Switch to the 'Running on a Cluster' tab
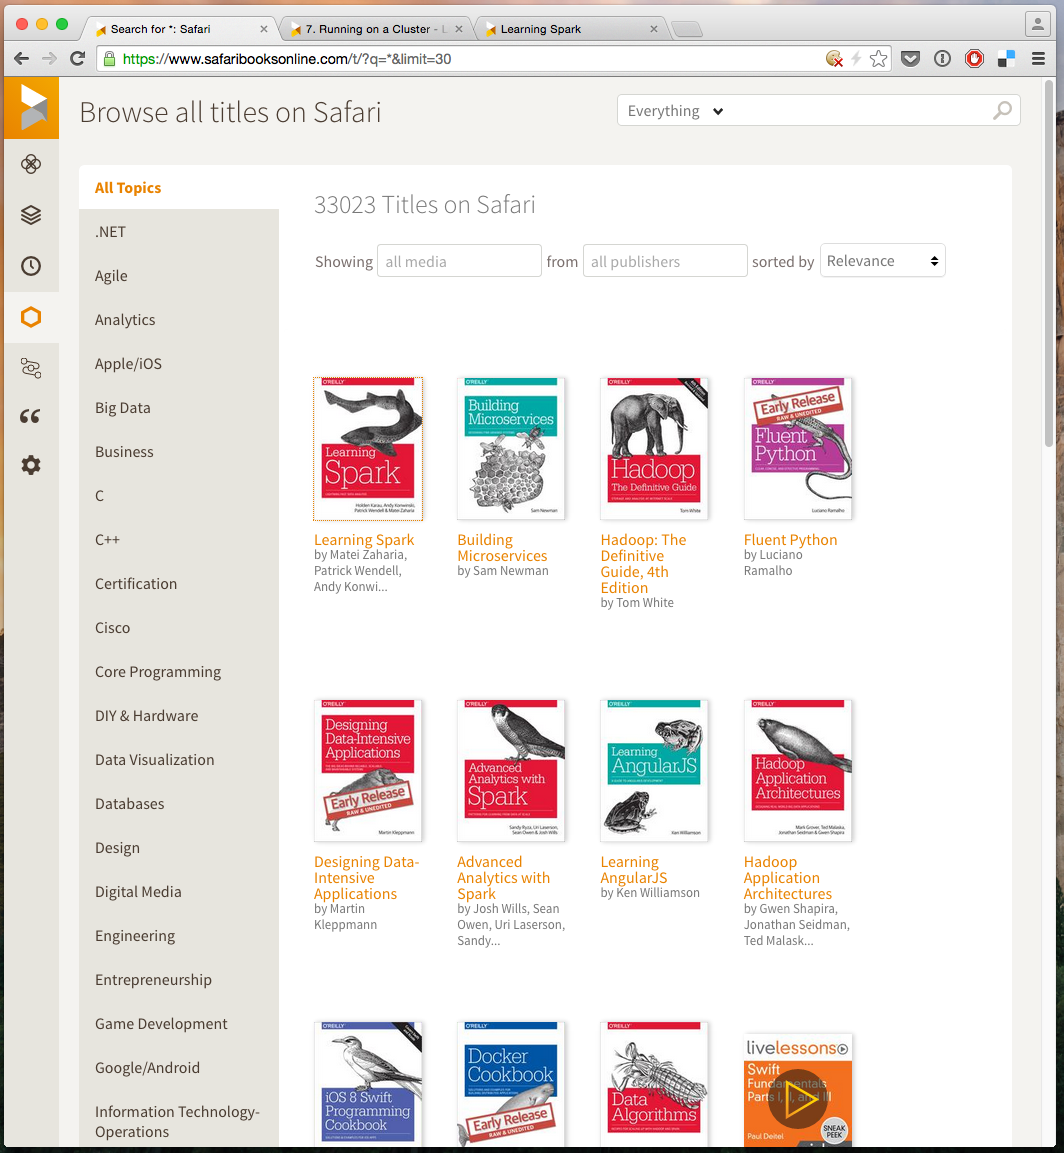Viewport: 1064px width, 1153px height. click(375, 29)
